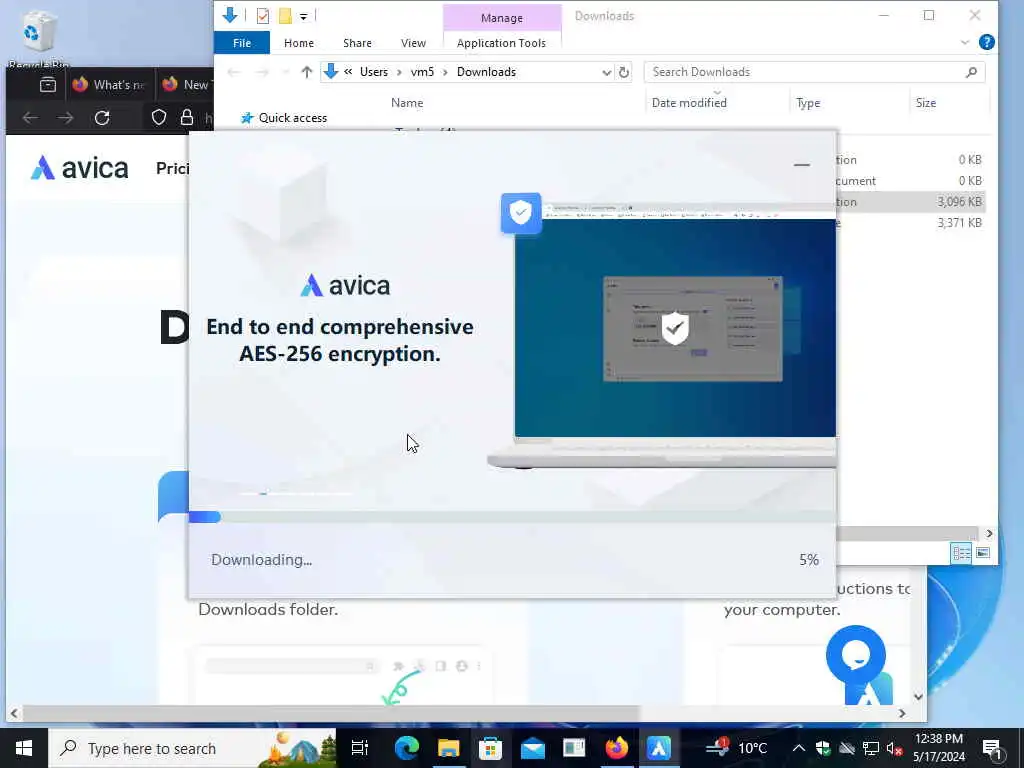Click the Avica icon in taskbar

[x=658, y=748]
